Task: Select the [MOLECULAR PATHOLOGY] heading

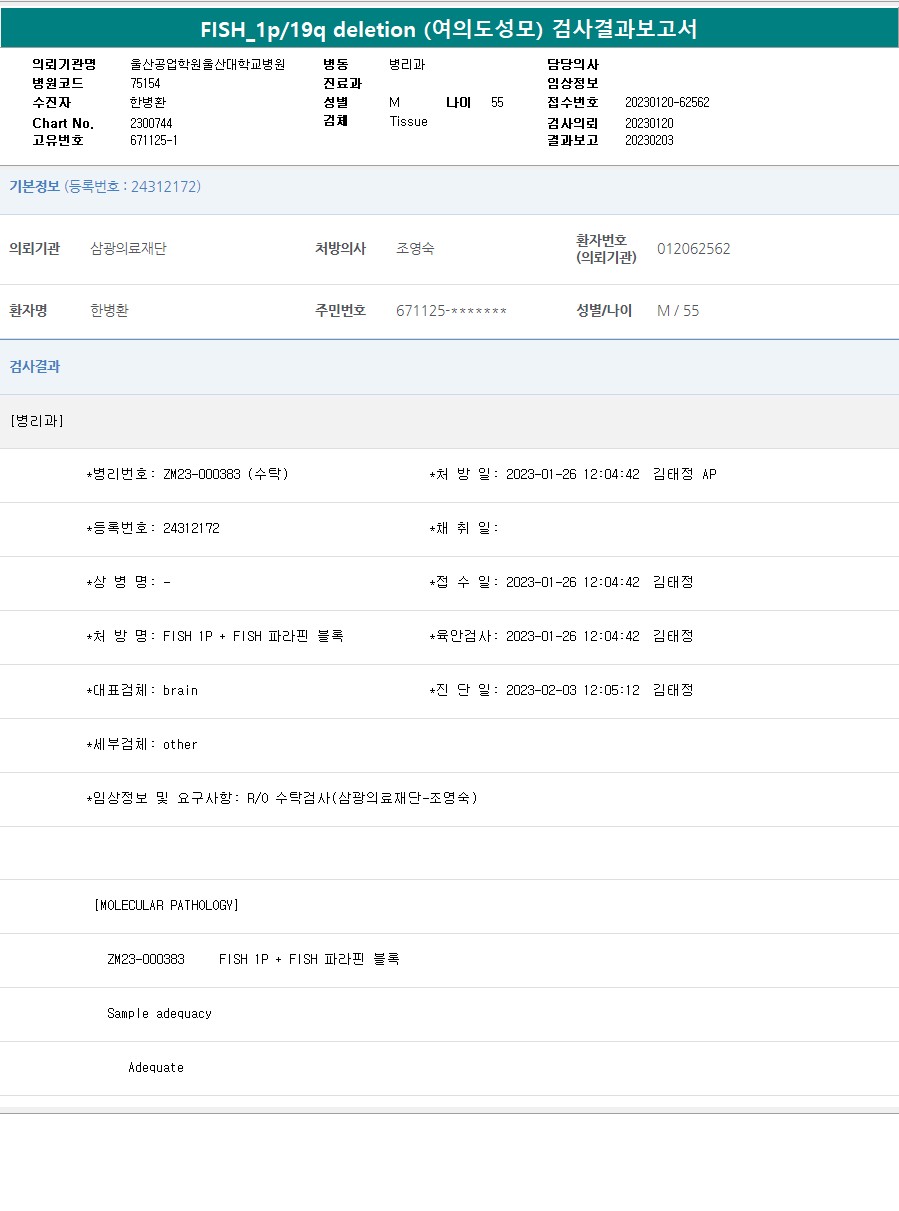Action: 166,905
